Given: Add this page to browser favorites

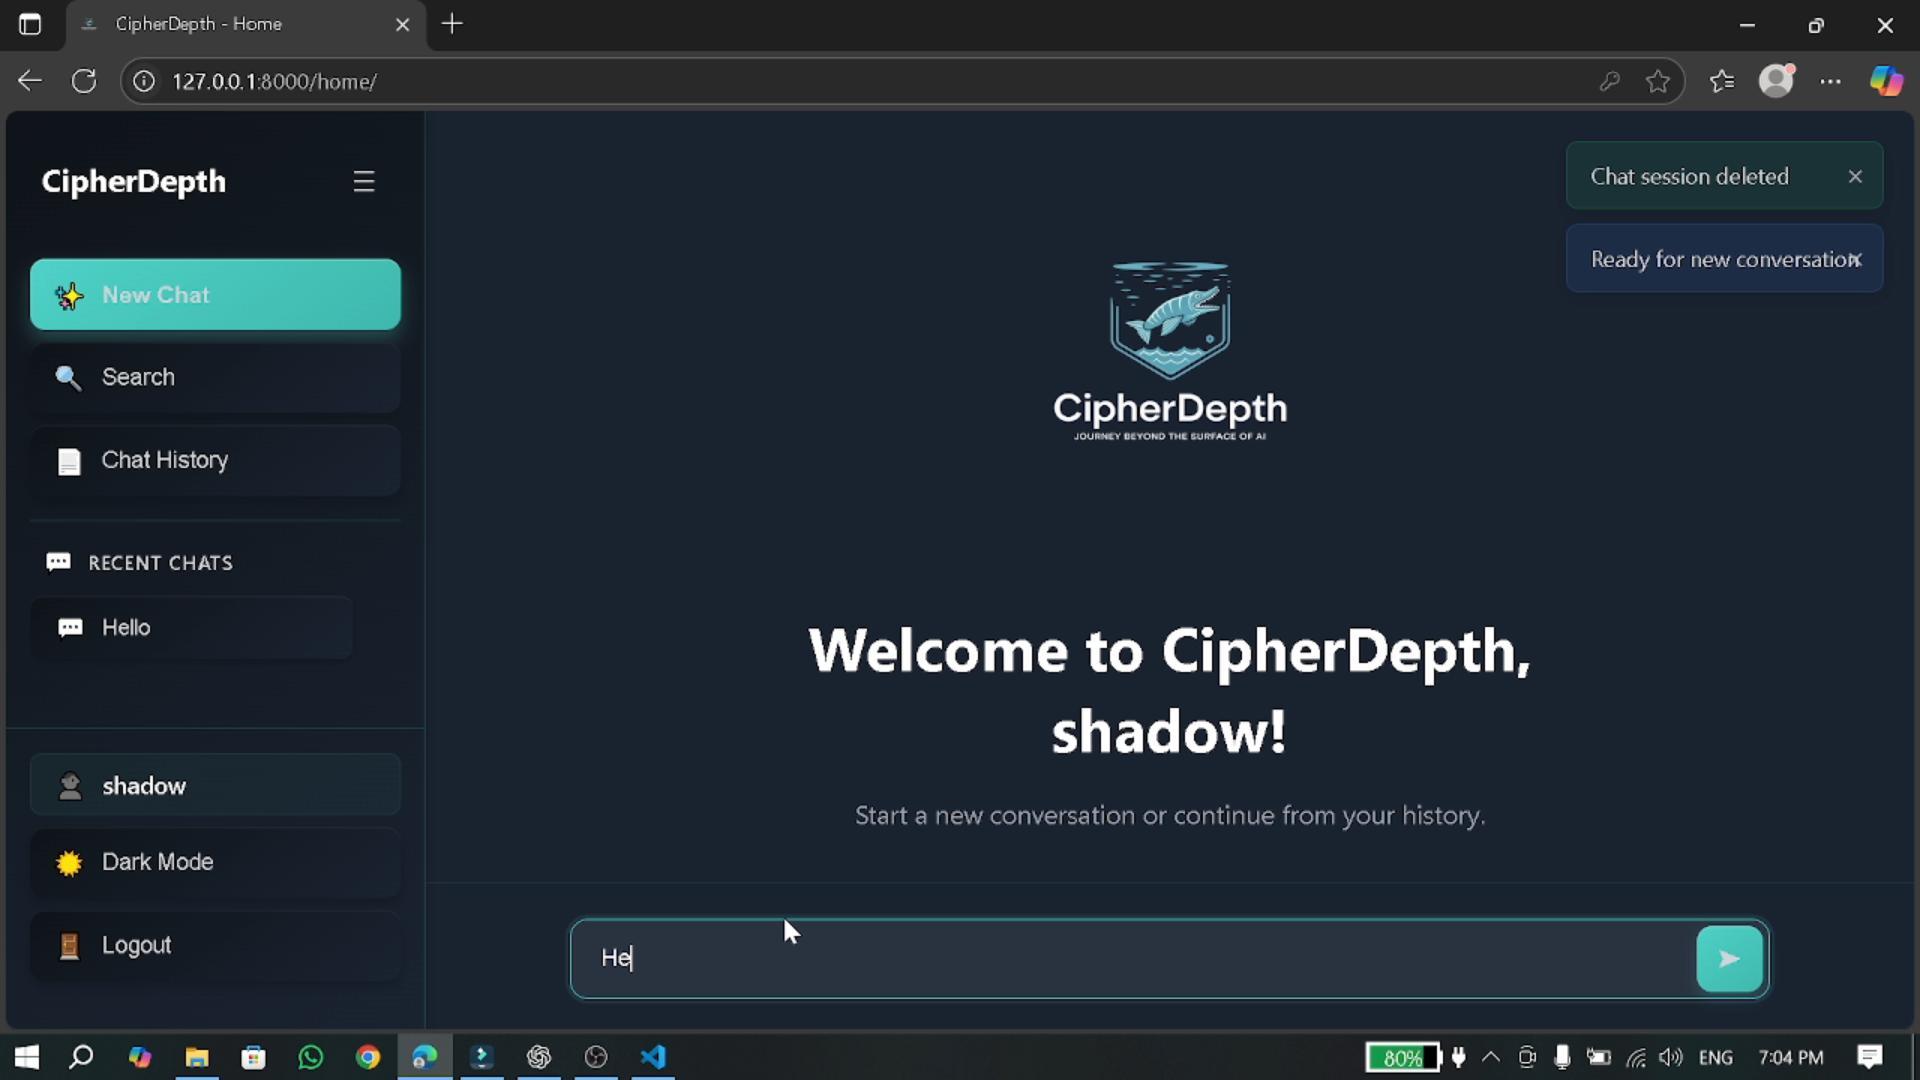Looking at the screenshot, I should pos(1658,82).
